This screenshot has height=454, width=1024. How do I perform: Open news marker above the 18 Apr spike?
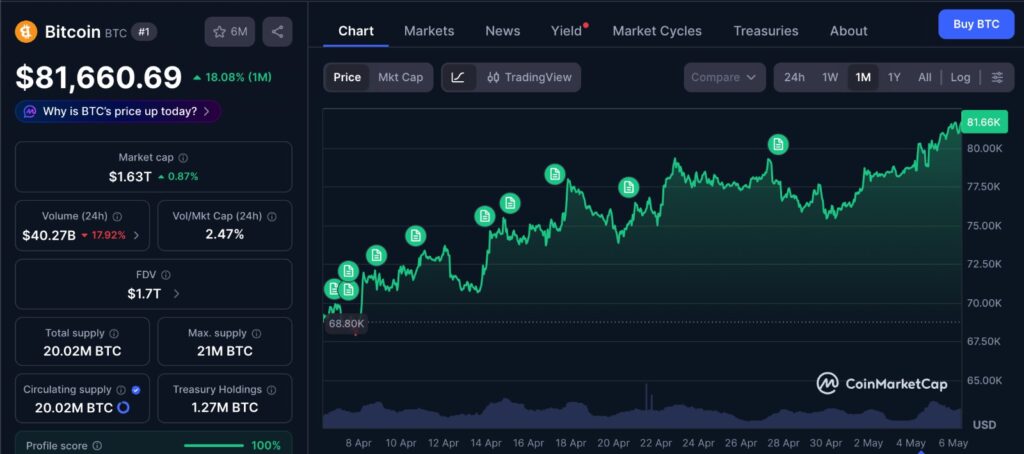[554, 174]
